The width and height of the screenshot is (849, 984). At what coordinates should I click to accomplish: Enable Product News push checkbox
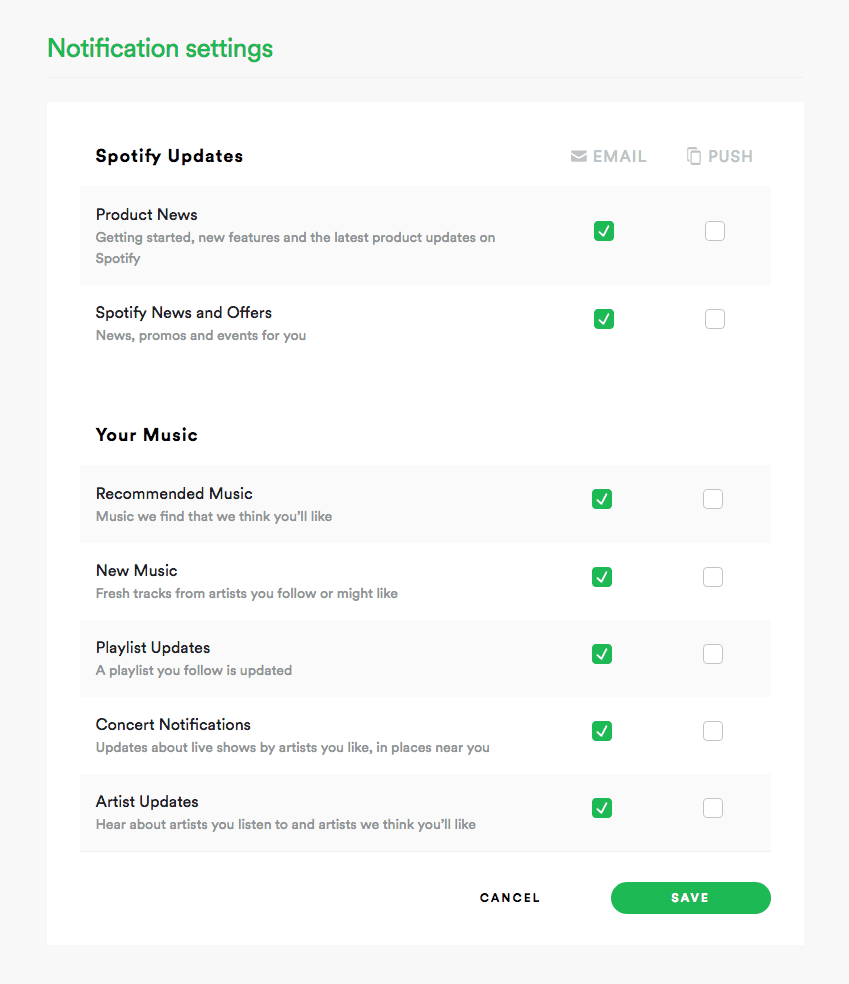coord(715,231)
